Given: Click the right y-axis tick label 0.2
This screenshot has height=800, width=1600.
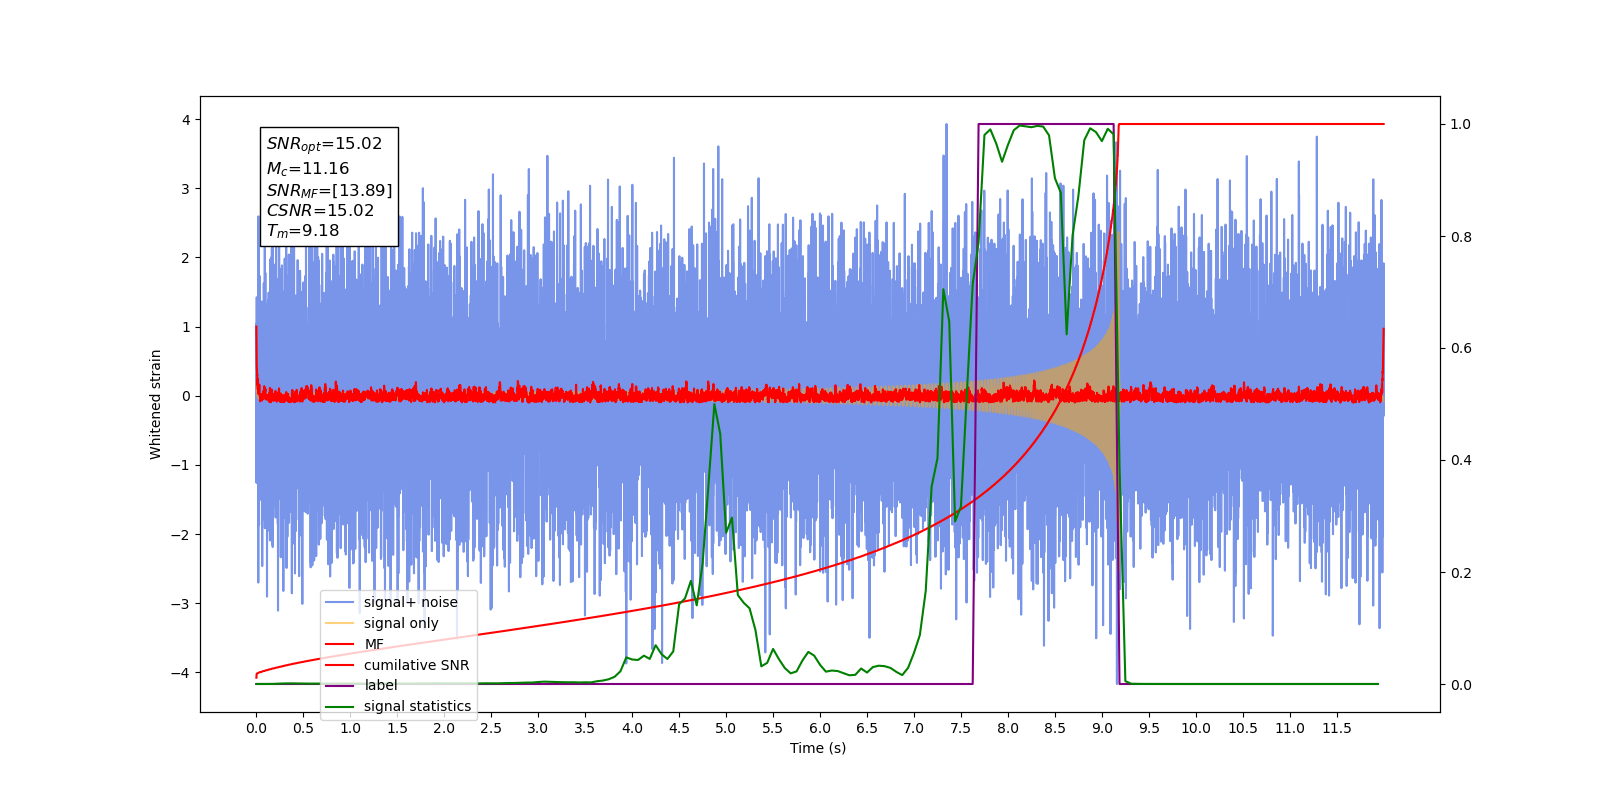Looking at the screenshot, I should tap(1461, 573).
